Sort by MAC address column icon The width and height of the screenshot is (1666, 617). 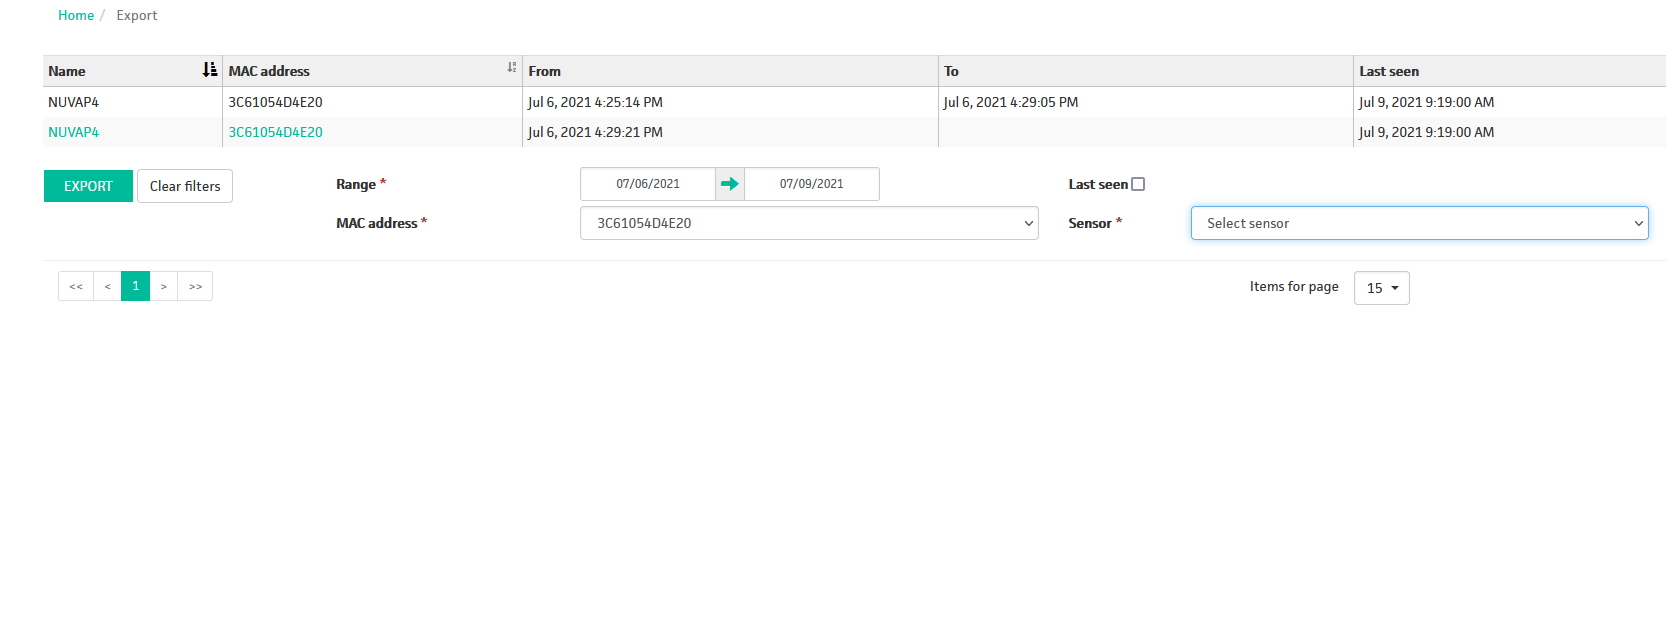pyautogui.click(x=512, y=67)
